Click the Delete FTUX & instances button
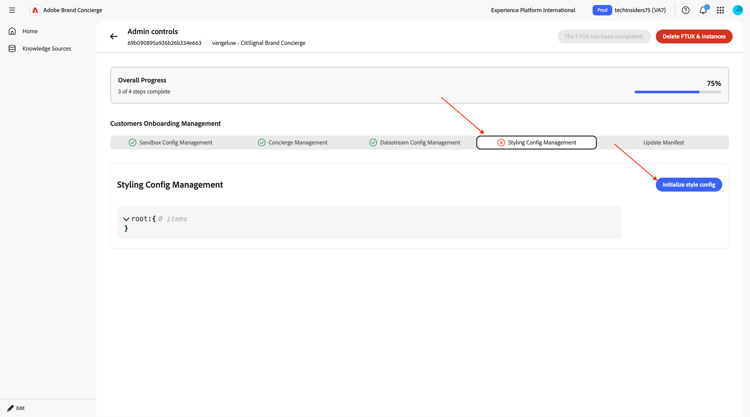The height and width of the screenshot is (417, 750). click(x=694, y=36)
